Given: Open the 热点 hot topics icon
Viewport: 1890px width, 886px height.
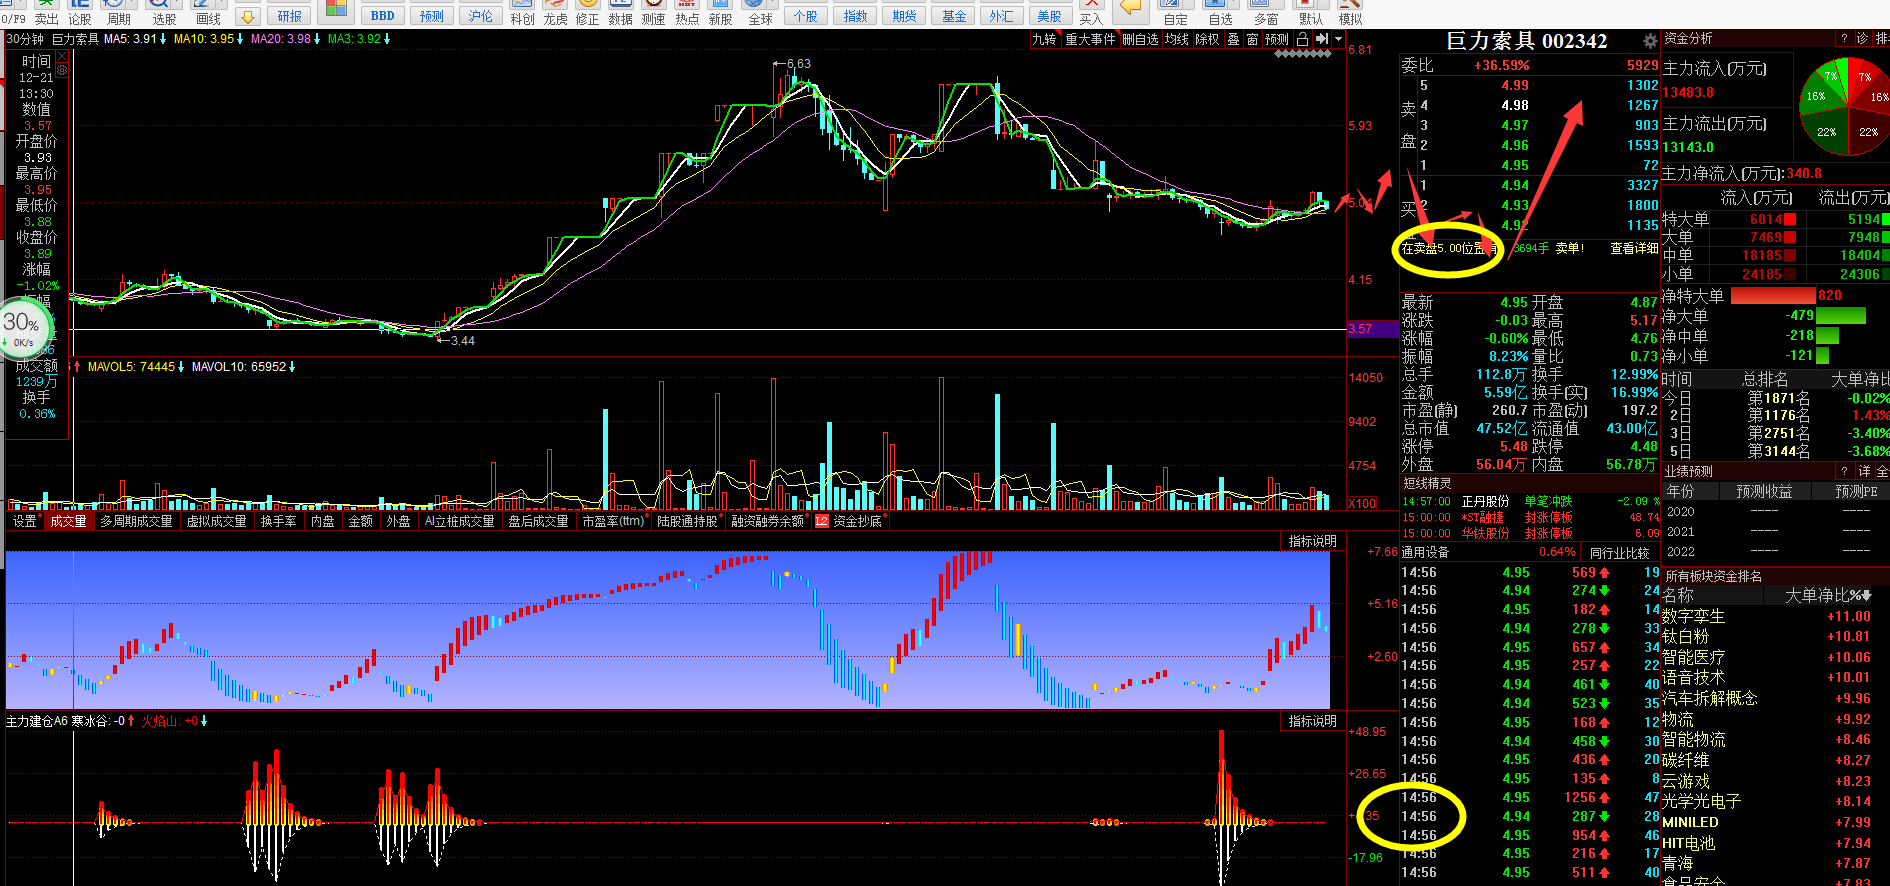Looking at the screenshot, I should (687, 12).
